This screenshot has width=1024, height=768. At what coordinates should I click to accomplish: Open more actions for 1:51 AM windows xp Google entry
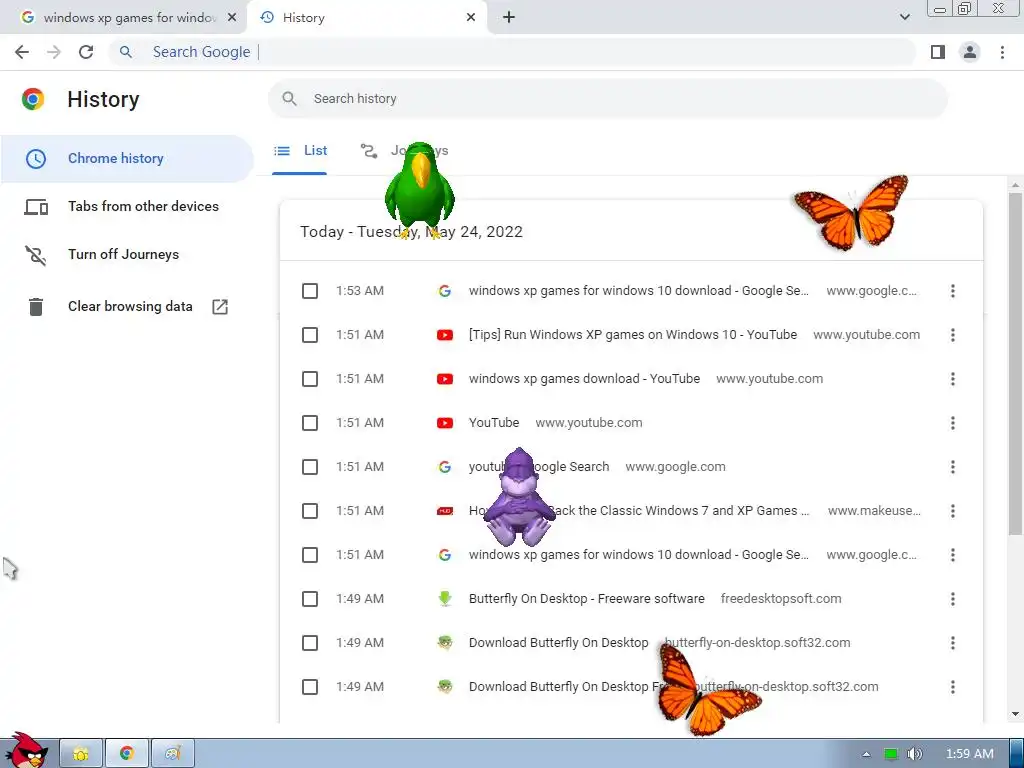click(953, 555)
